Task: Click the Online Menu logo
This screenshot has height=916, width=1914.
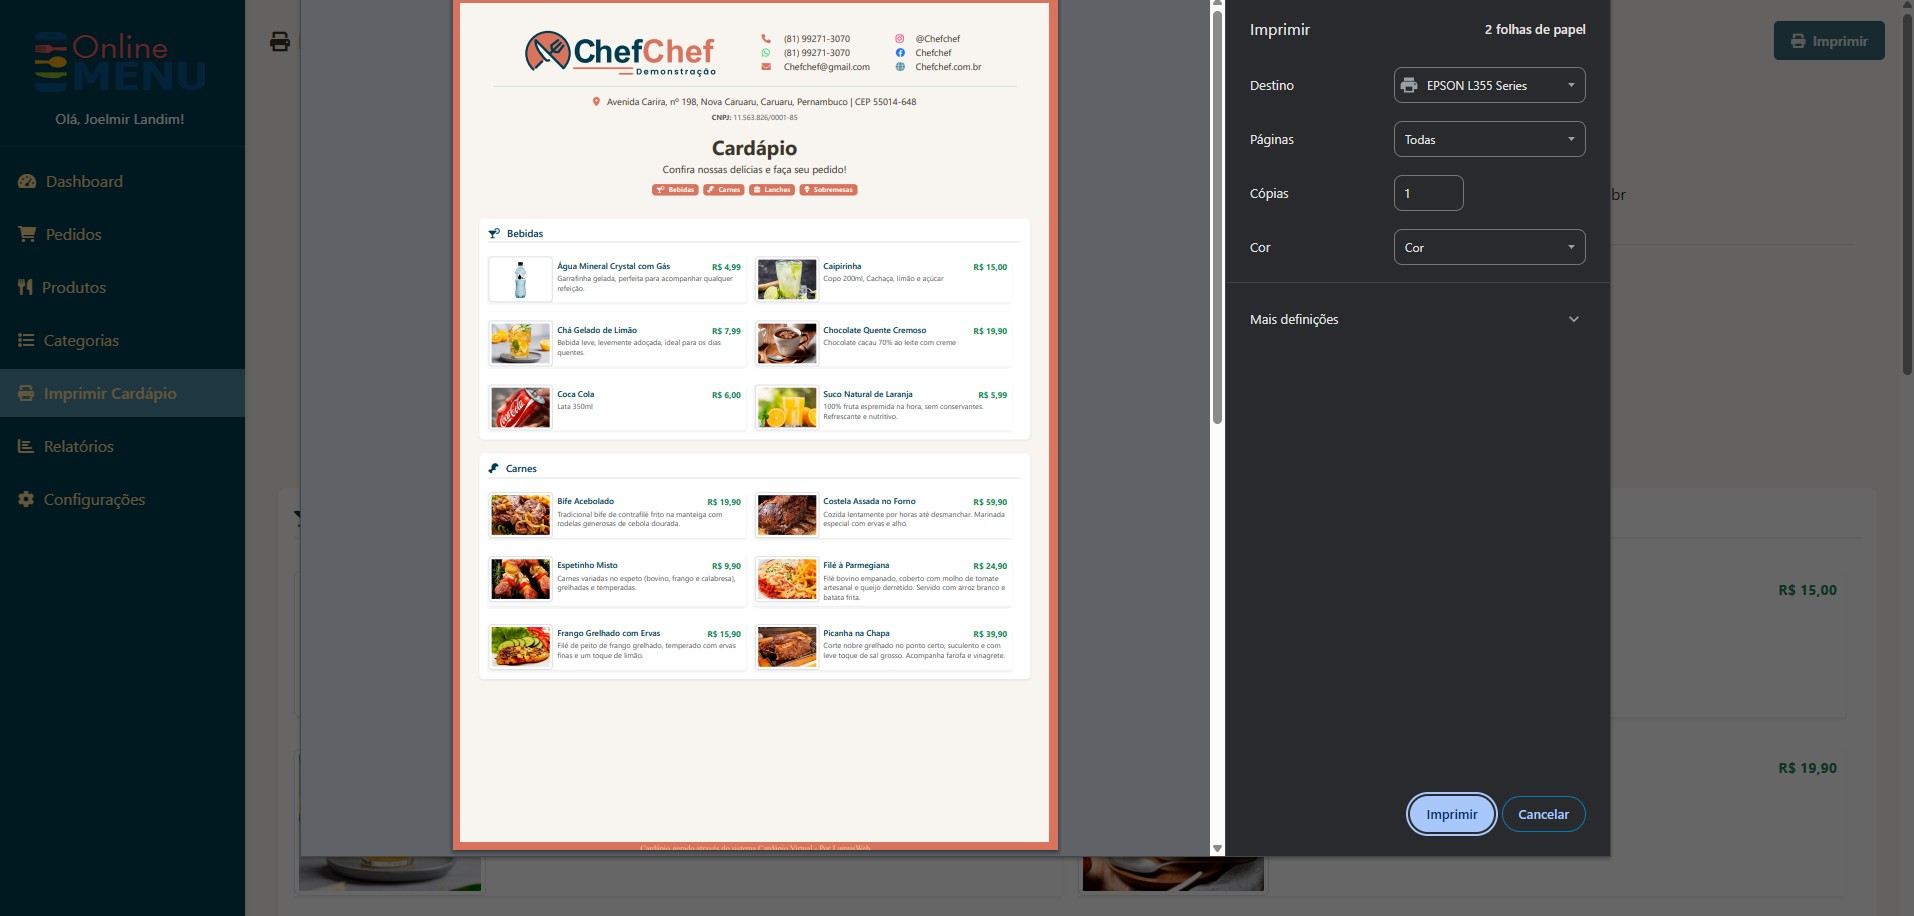Action: (120, 60)
